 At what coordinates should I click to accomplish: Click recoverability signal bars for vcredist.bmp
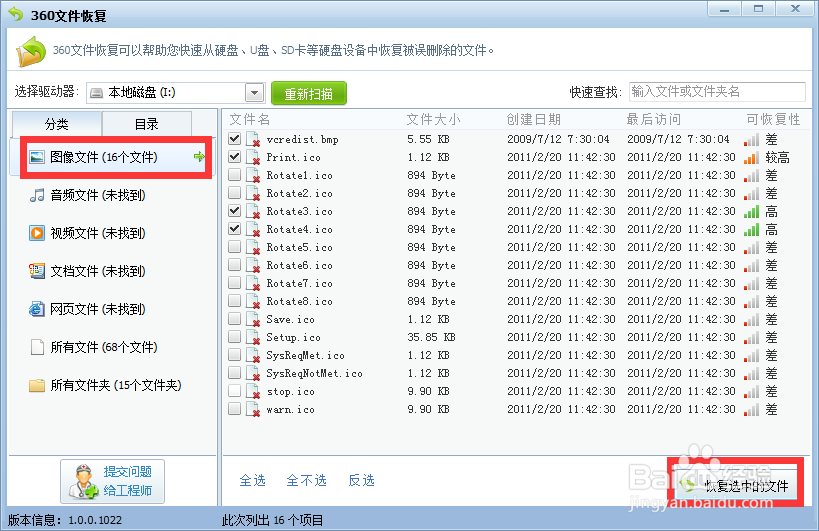(752, 139)
